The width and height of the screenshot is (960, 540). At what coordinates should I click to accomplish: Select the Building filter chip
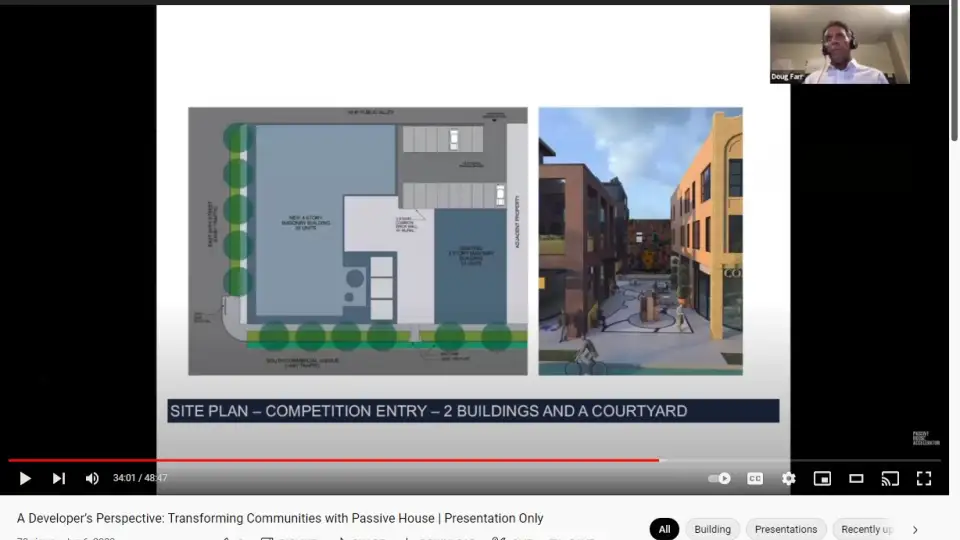[712, 529]
